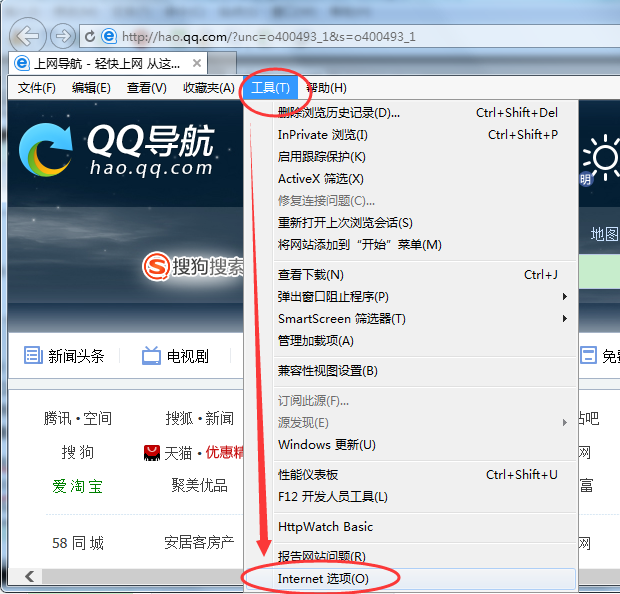Open the 工具(T) menu
This screenshot has height=594, width=620.
[270, 88]
